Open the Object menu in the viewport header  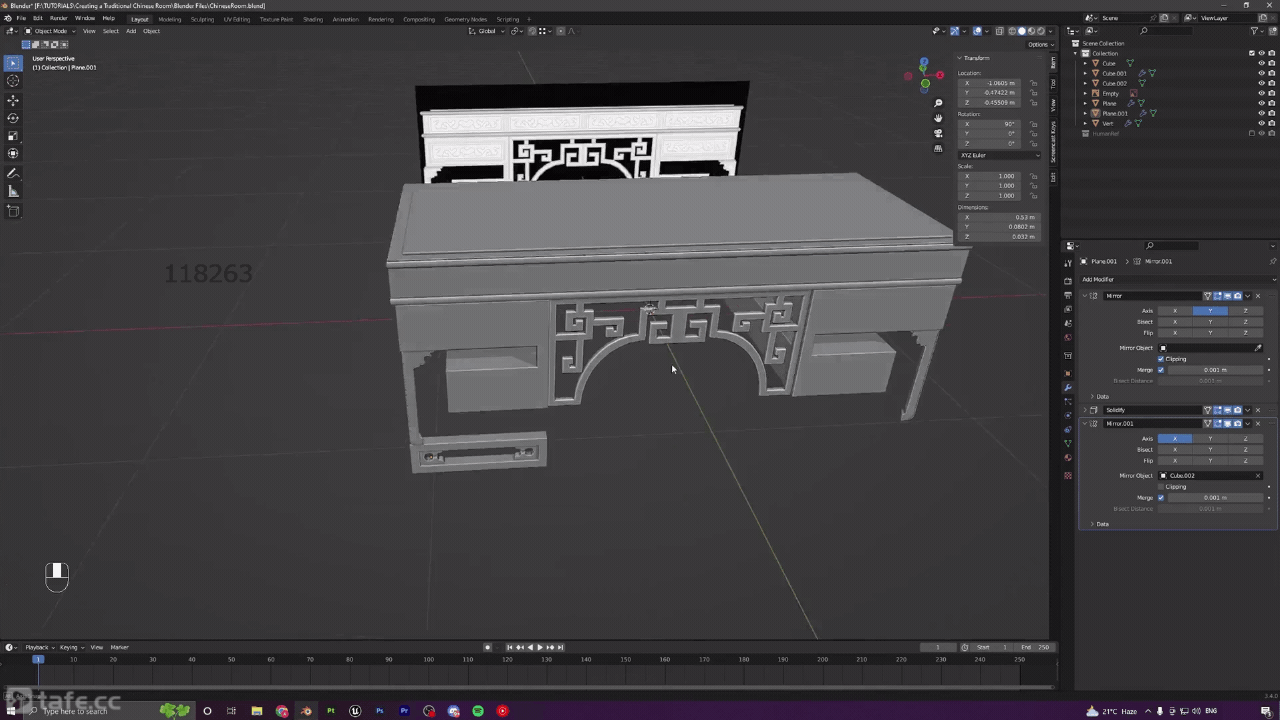coord(151,31)
